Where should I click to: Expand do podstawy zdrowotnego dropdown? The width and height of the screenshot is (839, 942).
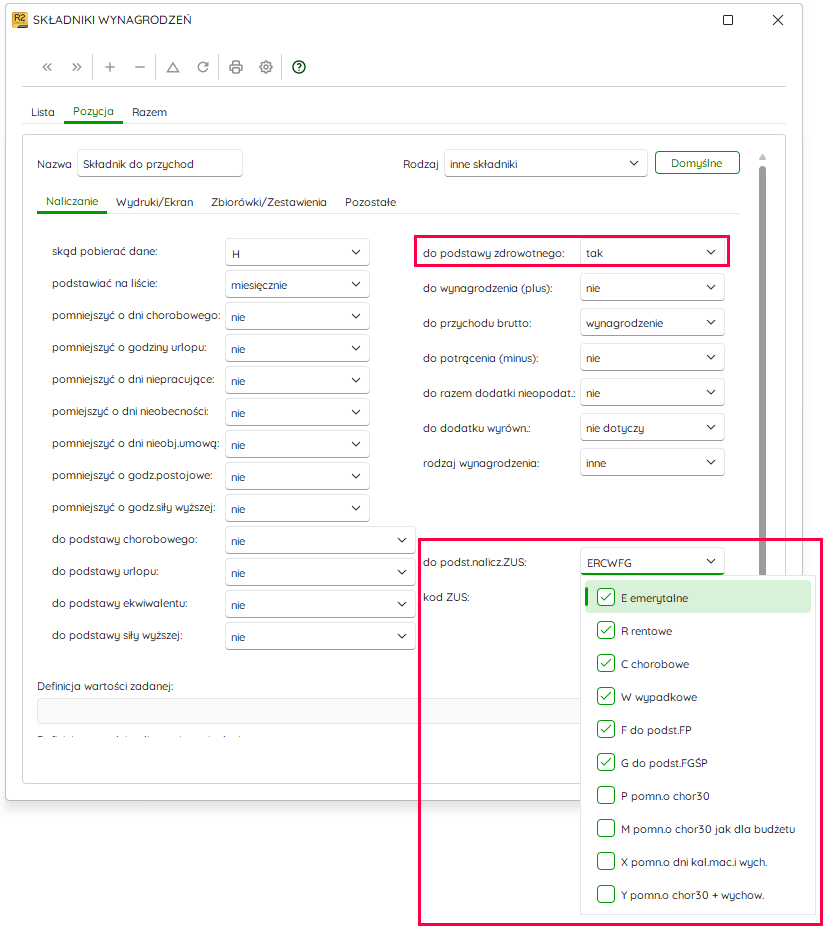652,253
